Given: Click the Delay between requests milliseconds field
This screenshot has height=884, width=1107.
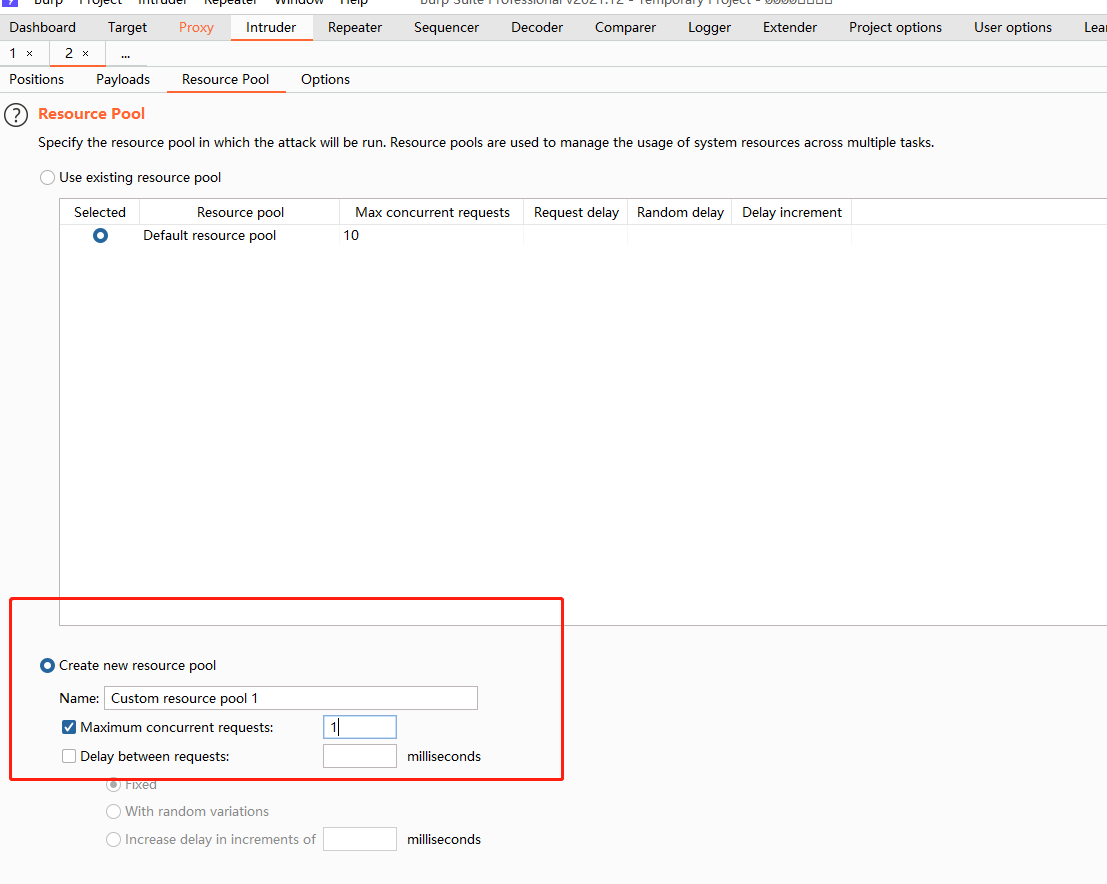Looking at the screenshot, I should pyautogui.click(x=360, y=756).
